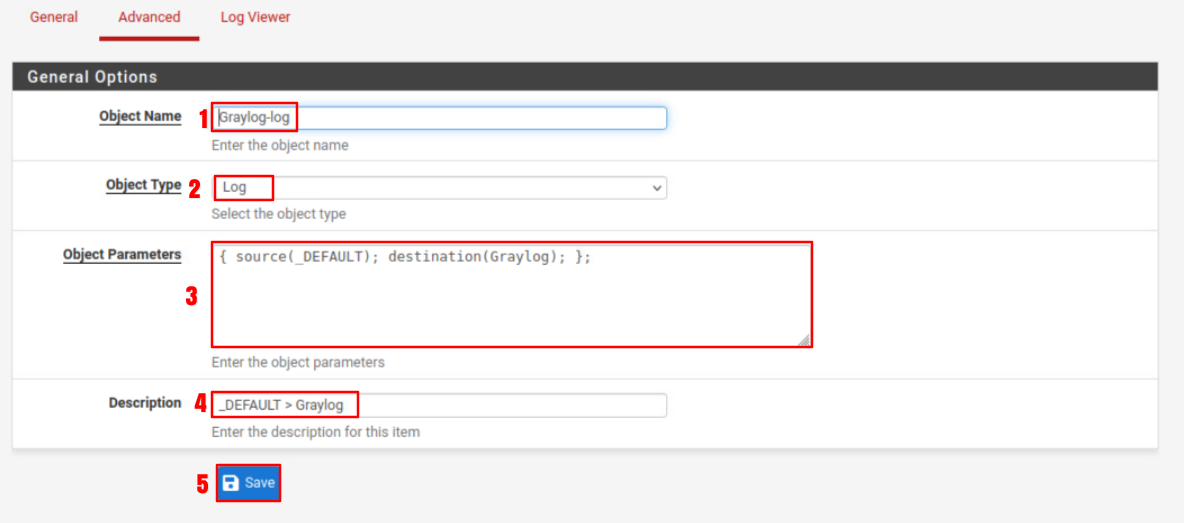This screenshot has height=523, width=1184.
Task: Click the floppy disk icon on Save
Action: point(231,483)
